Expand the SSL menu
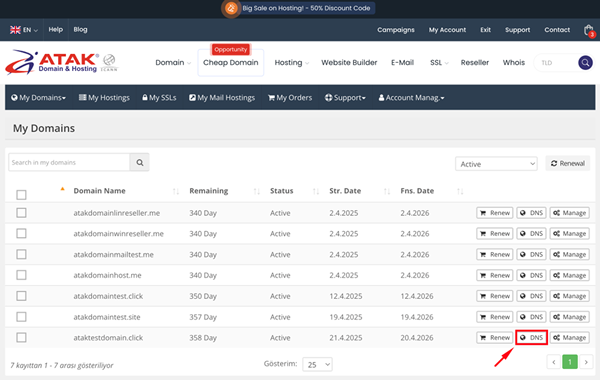Screen dimensions: 600x380 (x=439, y=62)
